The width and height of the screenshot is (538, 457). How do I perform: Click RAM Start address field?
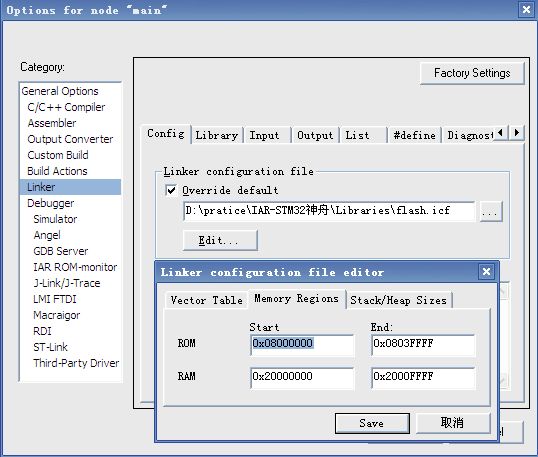point(302,377)
